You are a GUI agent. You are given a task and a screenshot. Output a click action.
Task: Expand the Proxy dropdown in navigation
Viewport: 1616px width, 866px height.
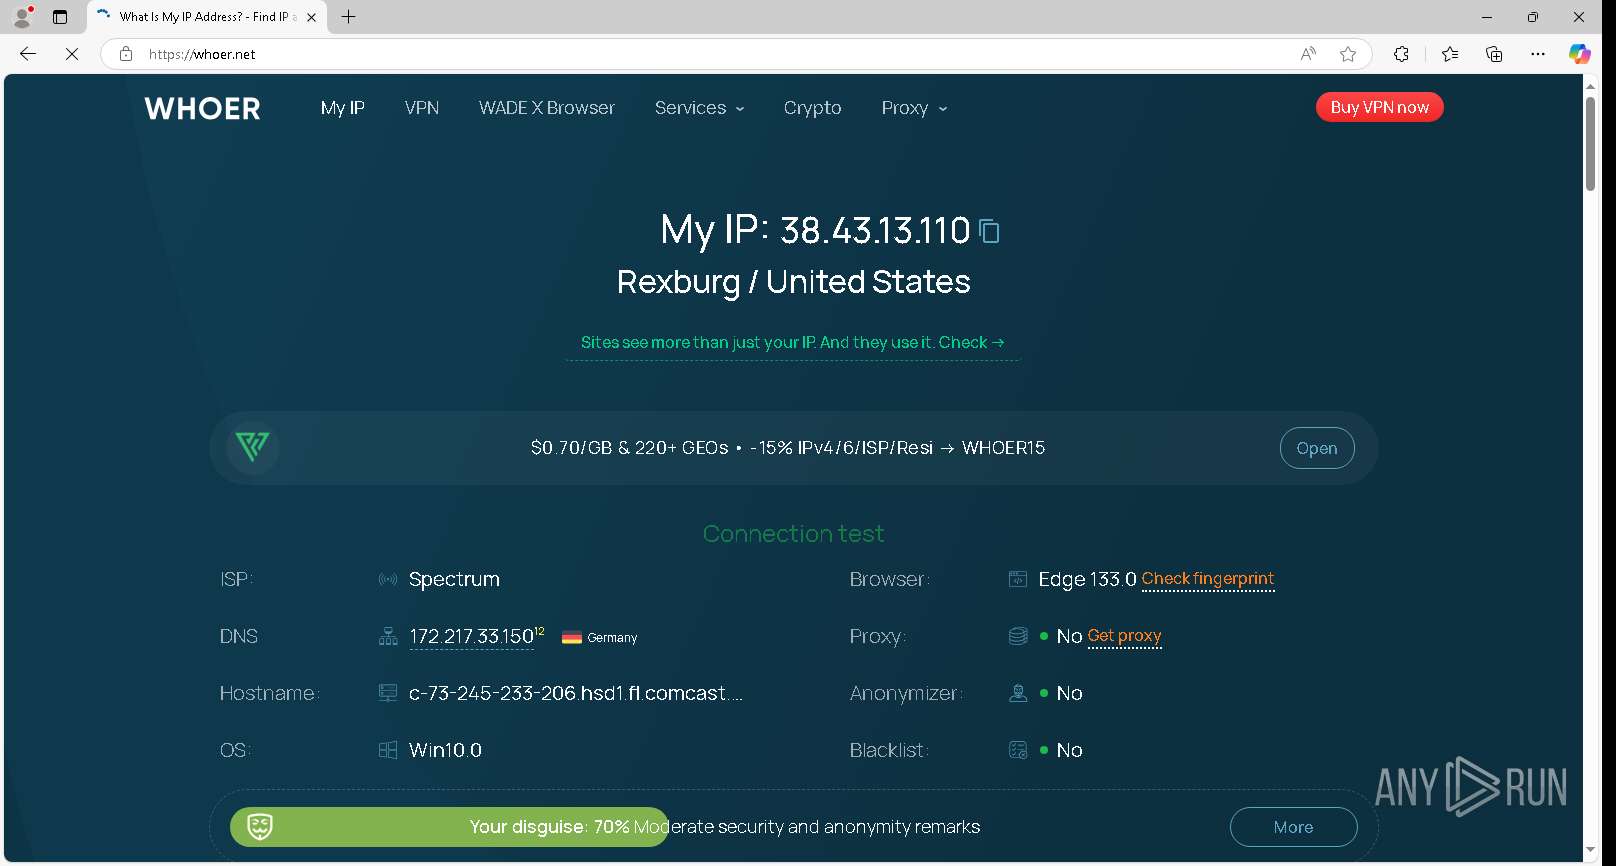click(x=914, y=108)
